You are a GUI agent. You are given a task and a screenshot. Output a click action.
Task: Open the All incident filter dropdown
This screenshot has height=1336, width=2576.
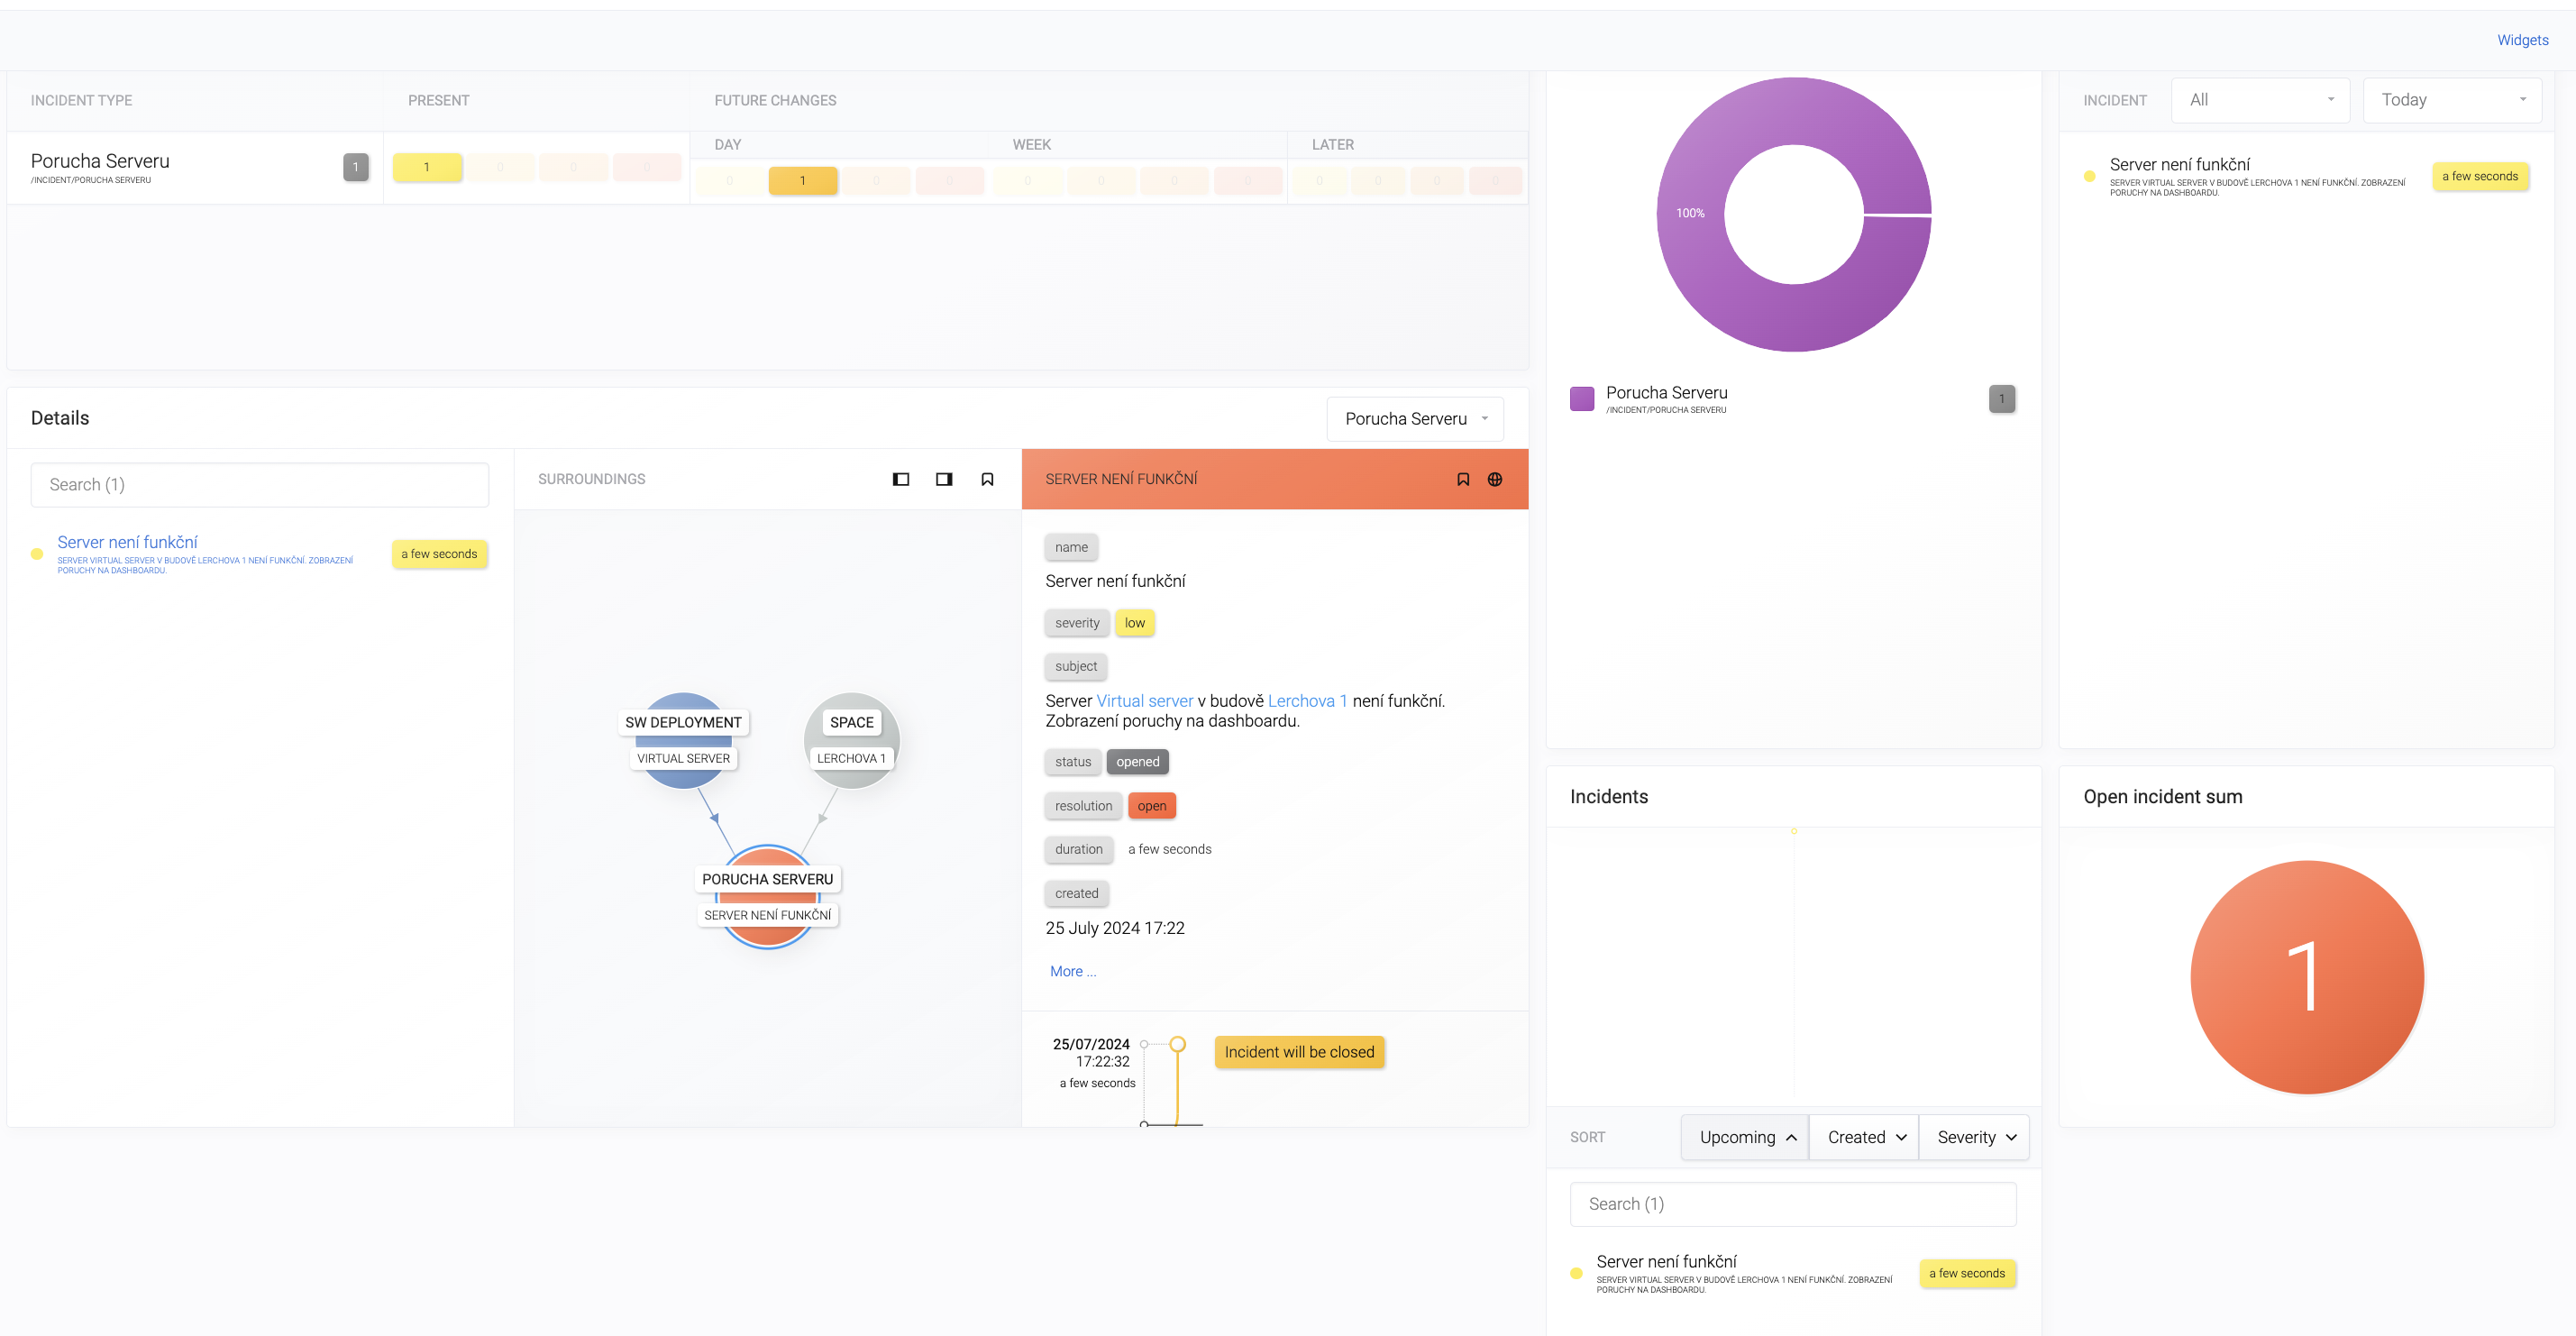pyautogui.click(x=2260, y=100)
